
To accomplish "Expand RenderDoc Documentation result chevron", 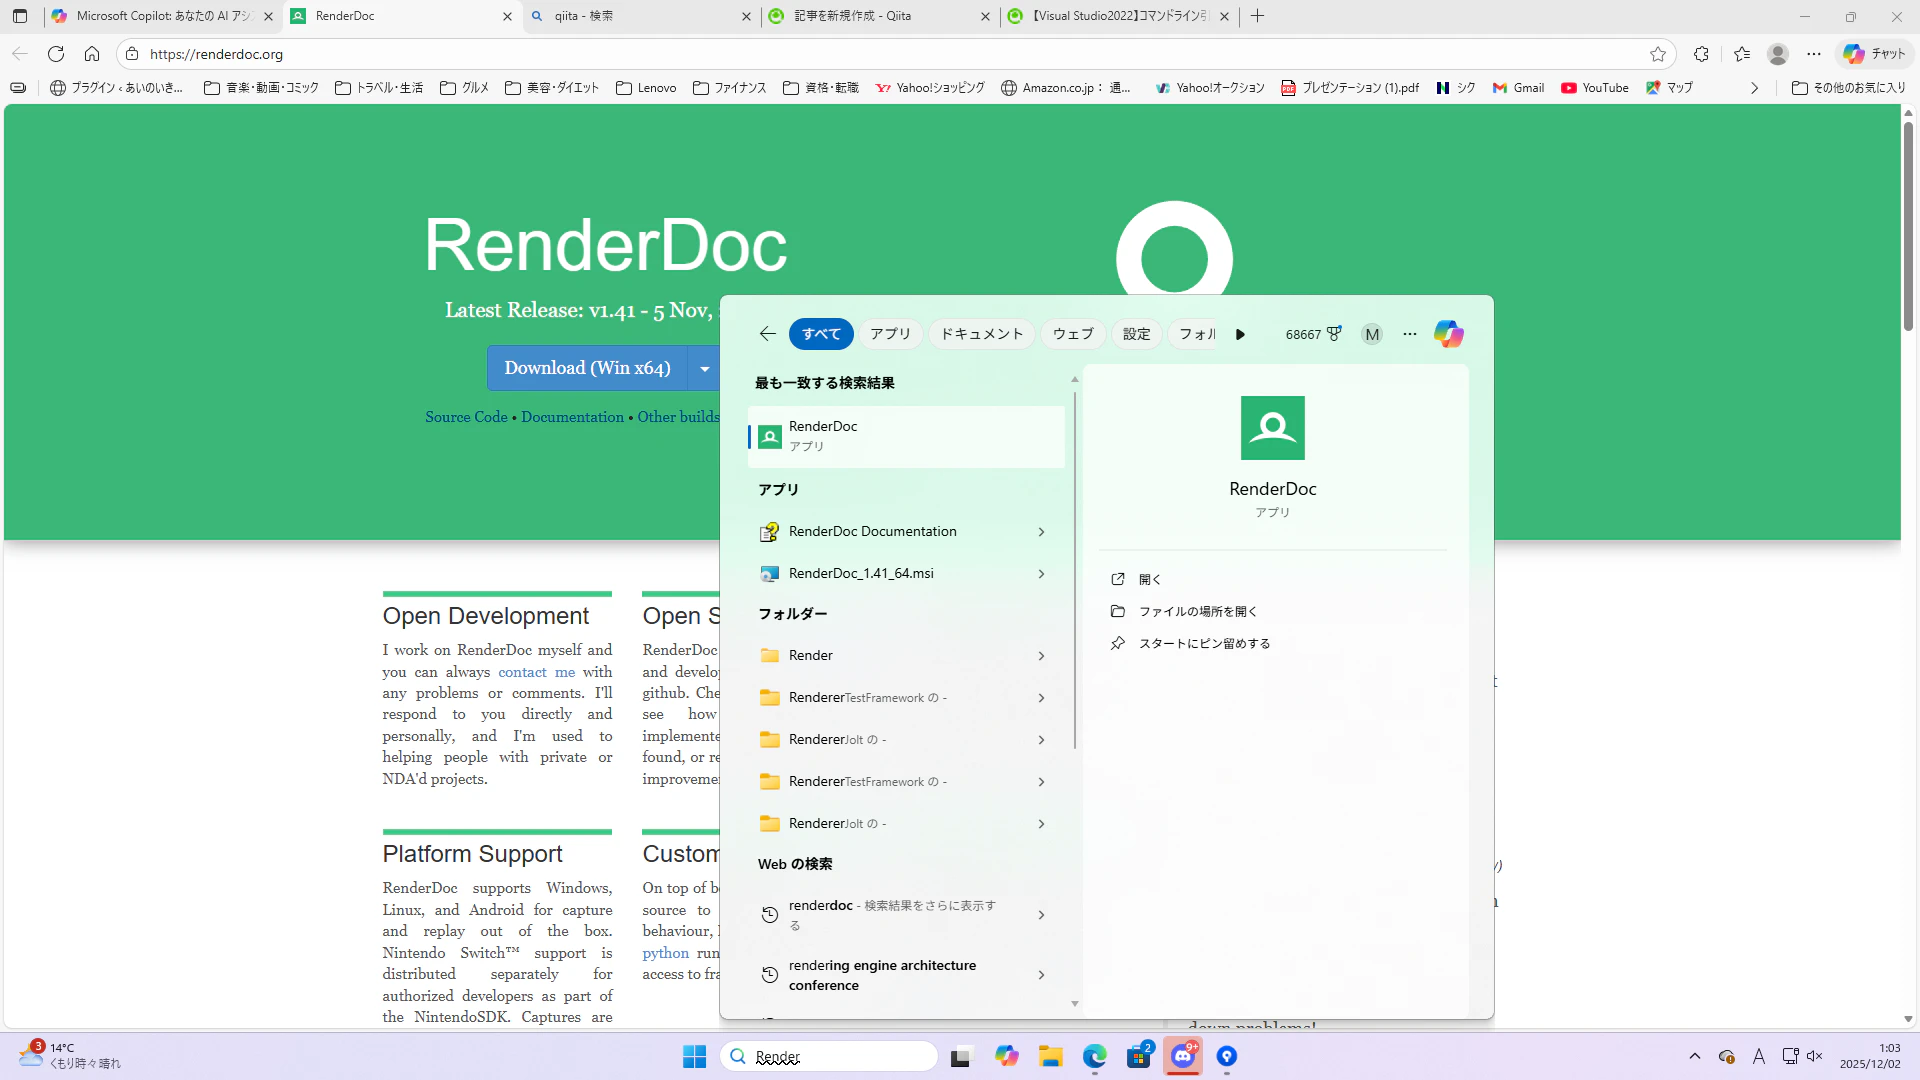I will (x=1041, y=532).
